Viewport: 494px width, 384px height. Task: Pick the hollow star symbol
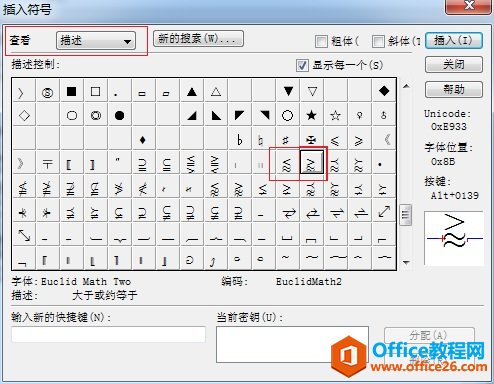click(335, 115)
